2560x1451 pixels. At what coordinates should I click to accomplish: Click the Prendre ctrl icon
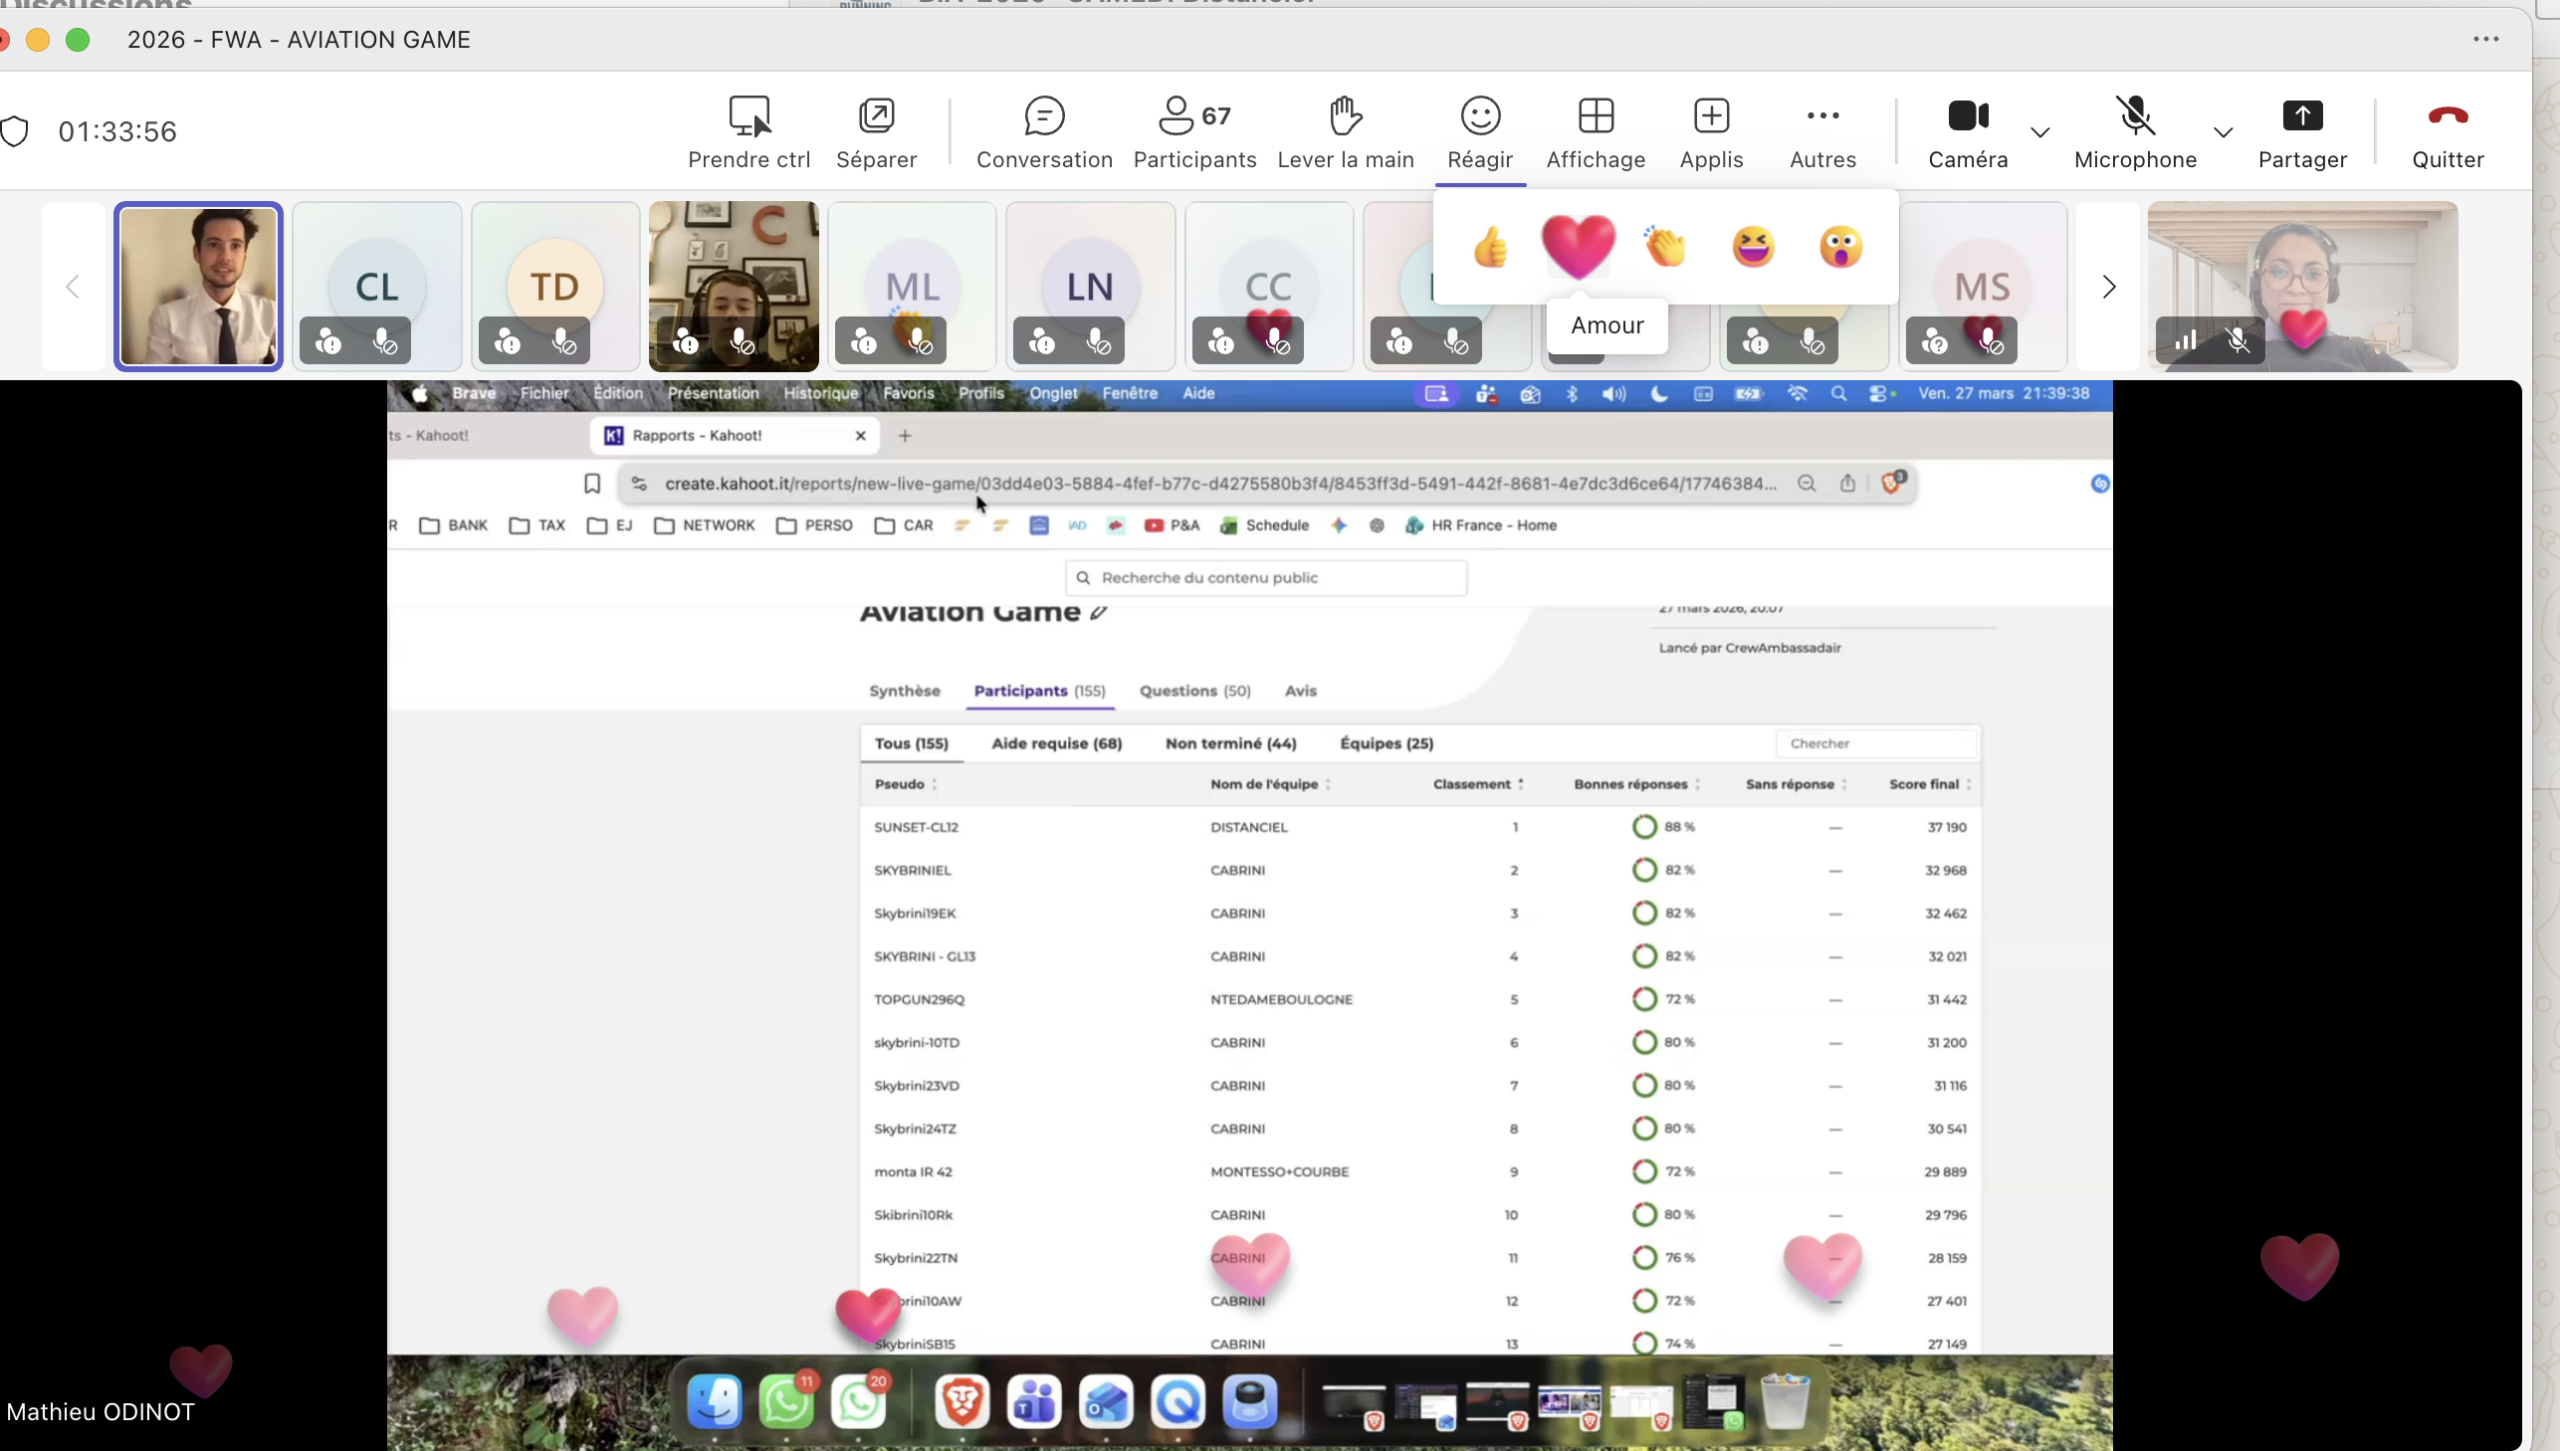tap(748, 117)
